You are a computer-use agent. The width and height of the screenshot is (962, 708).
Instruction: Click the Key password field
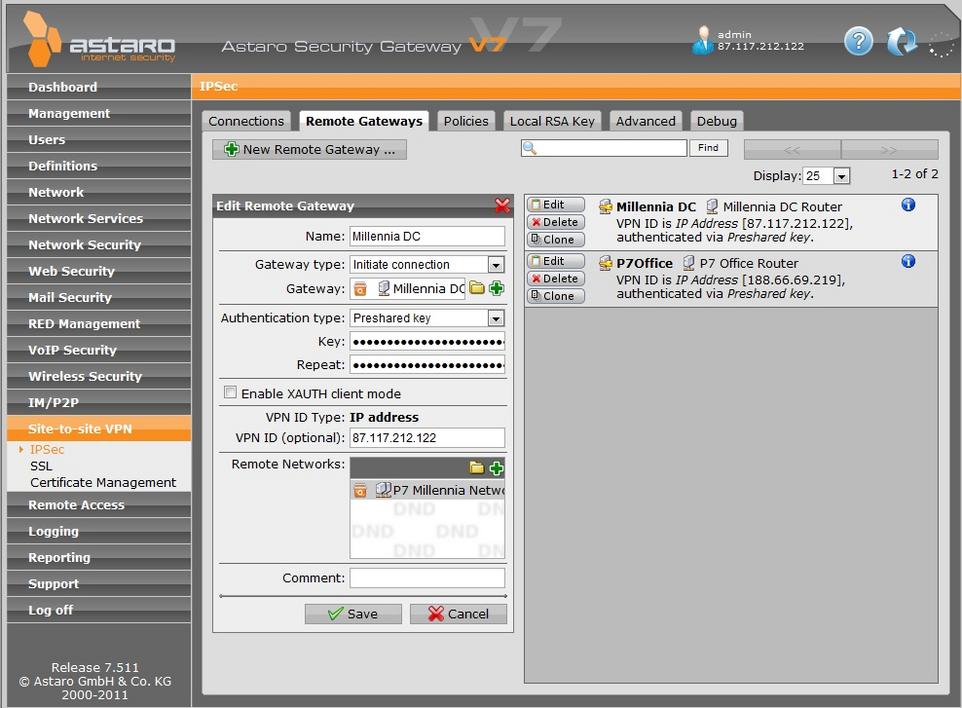[x=427, y=341]
